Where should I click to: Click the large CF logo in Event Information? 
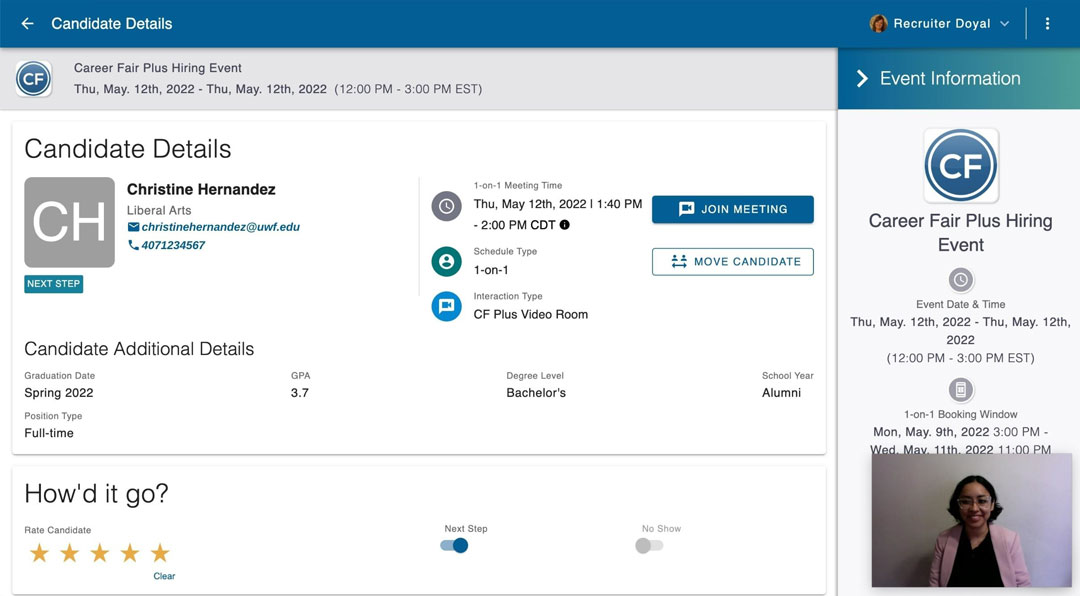click(960, 165)
